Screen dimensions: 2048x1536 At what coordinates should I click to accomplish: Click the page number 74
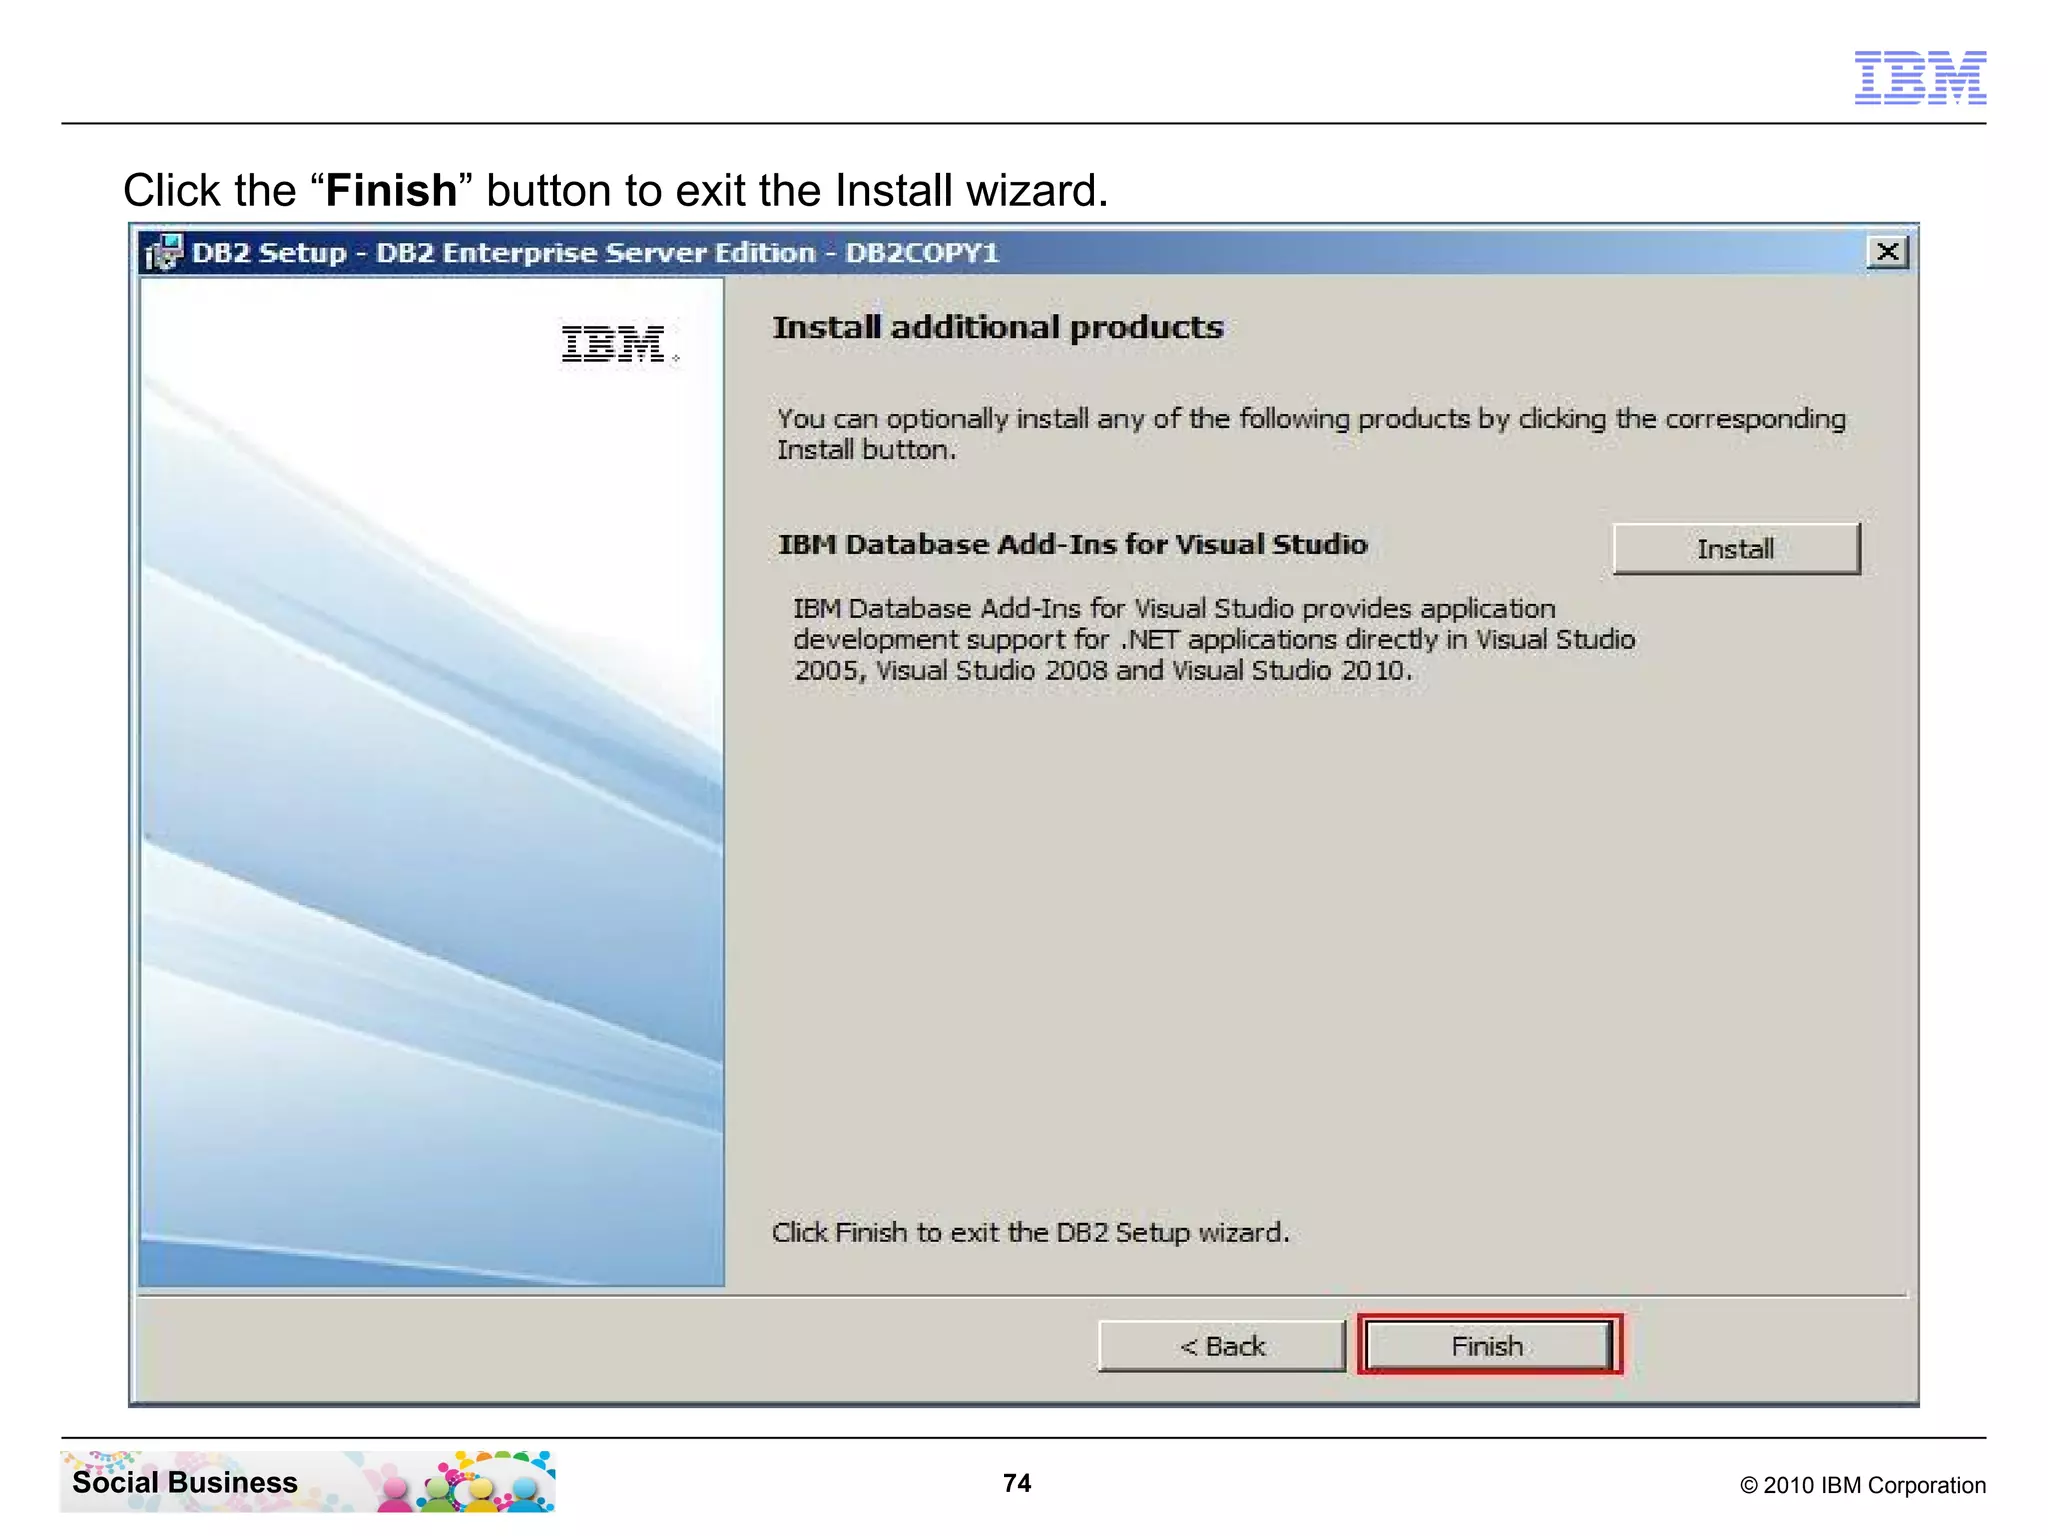[1017, 1482]
